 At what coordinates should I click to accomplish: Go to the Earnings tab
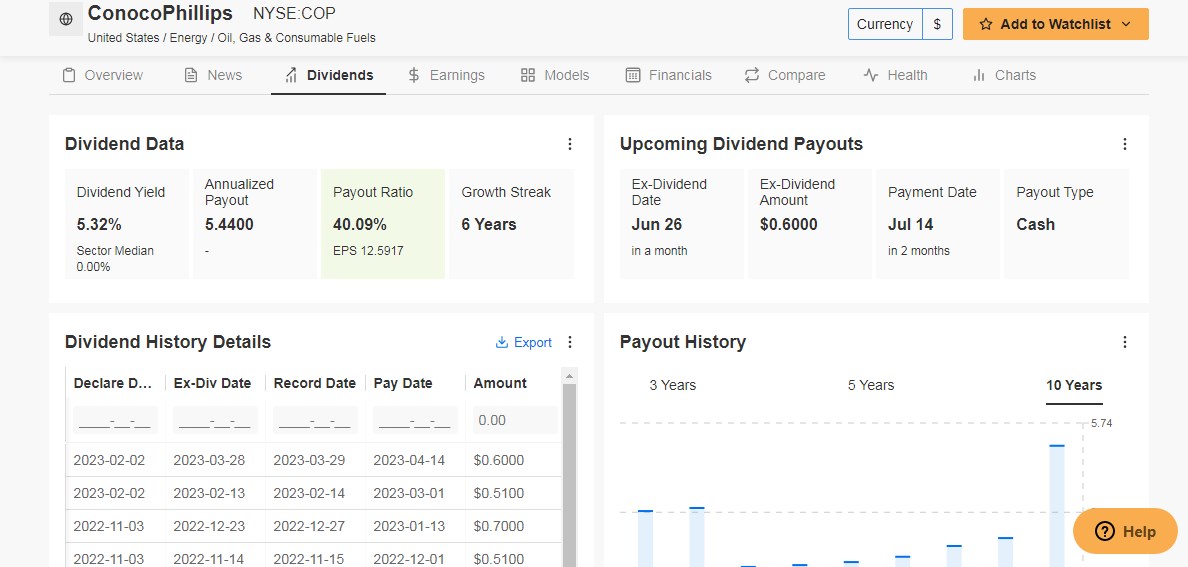446,75
